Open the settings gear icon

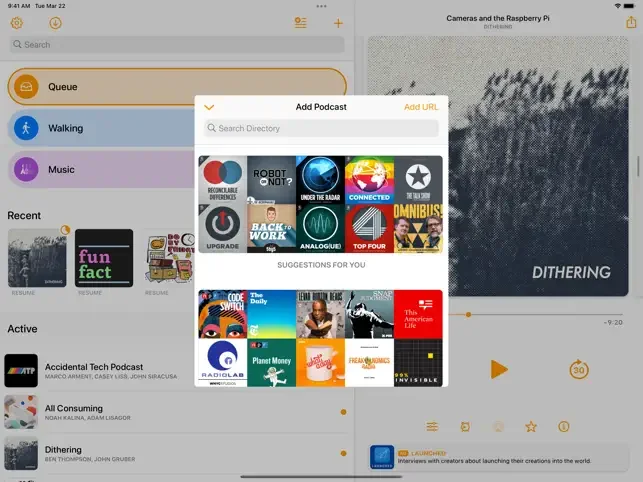pyautogui.click(x=17, y=23)
